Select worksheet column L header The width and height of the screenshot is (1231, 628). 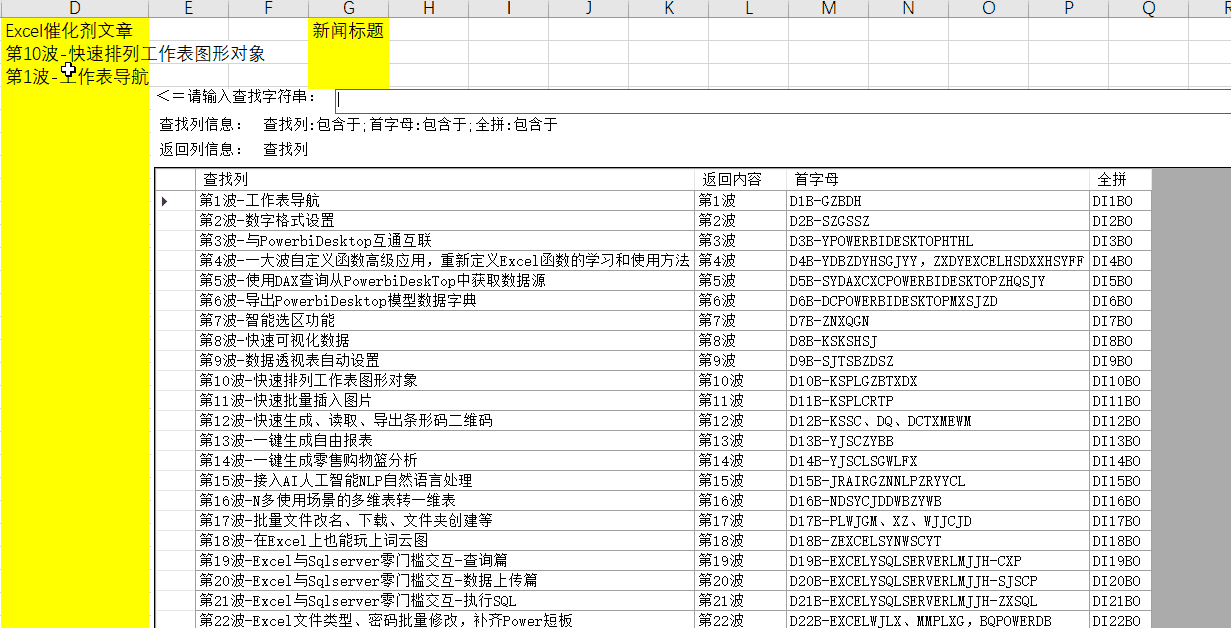749,8
